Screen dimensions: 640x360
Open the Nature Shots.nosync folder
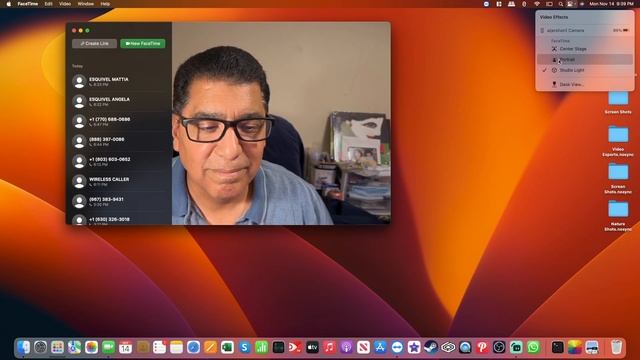coord(618,216)
